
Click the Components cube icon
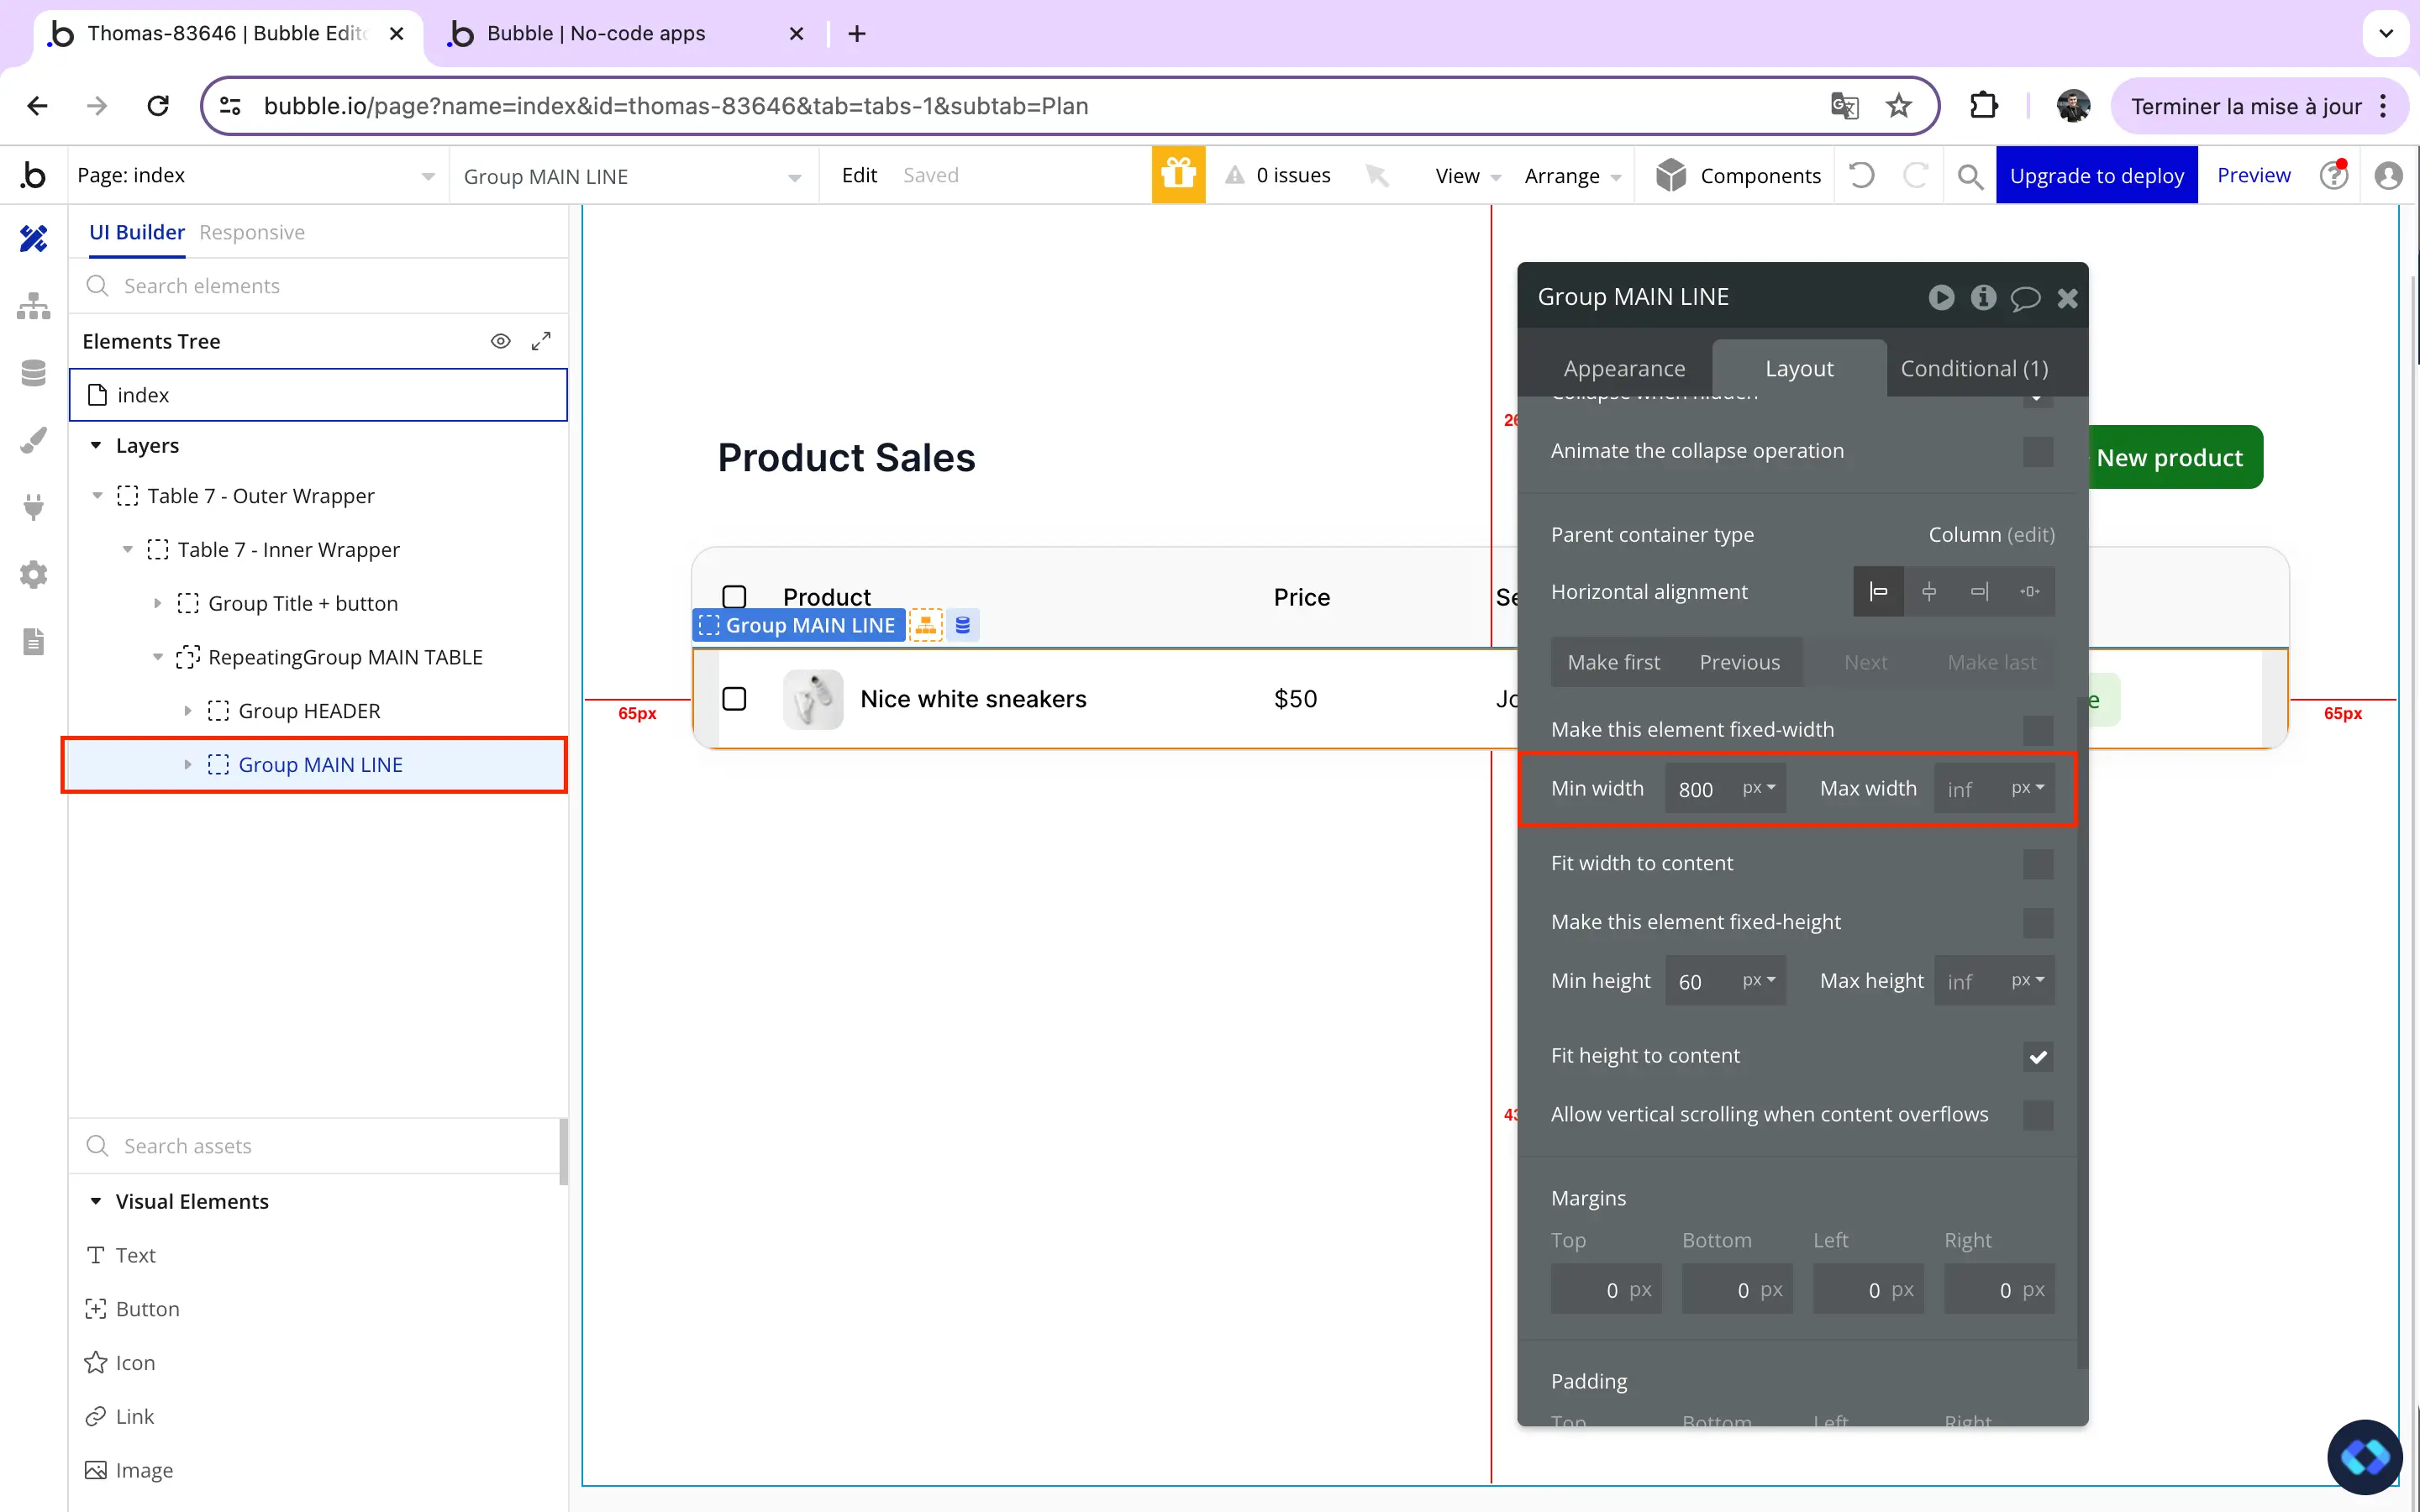[1671, 175]
